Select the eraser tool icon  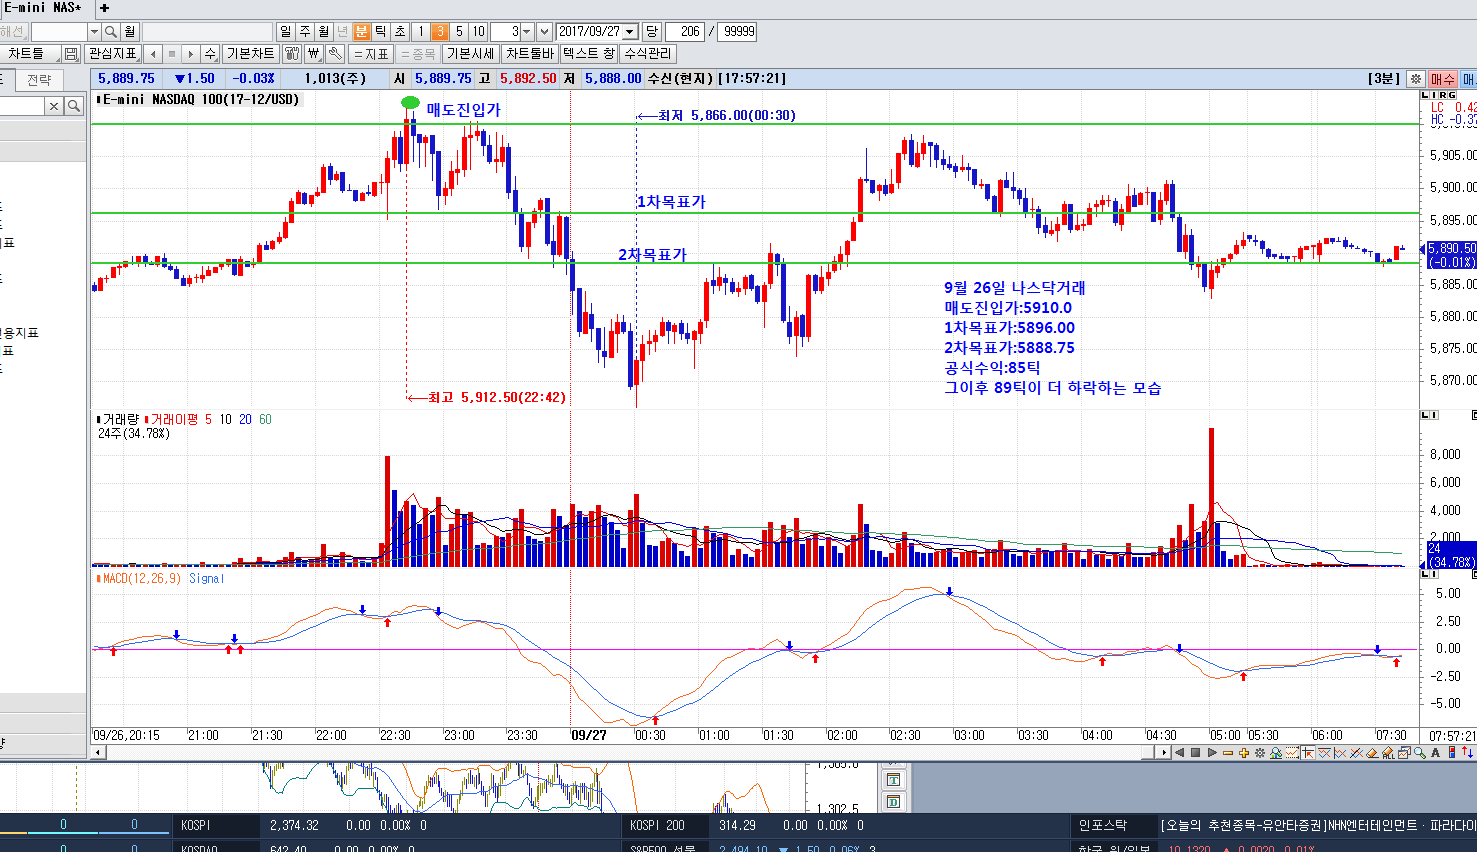1372,753
